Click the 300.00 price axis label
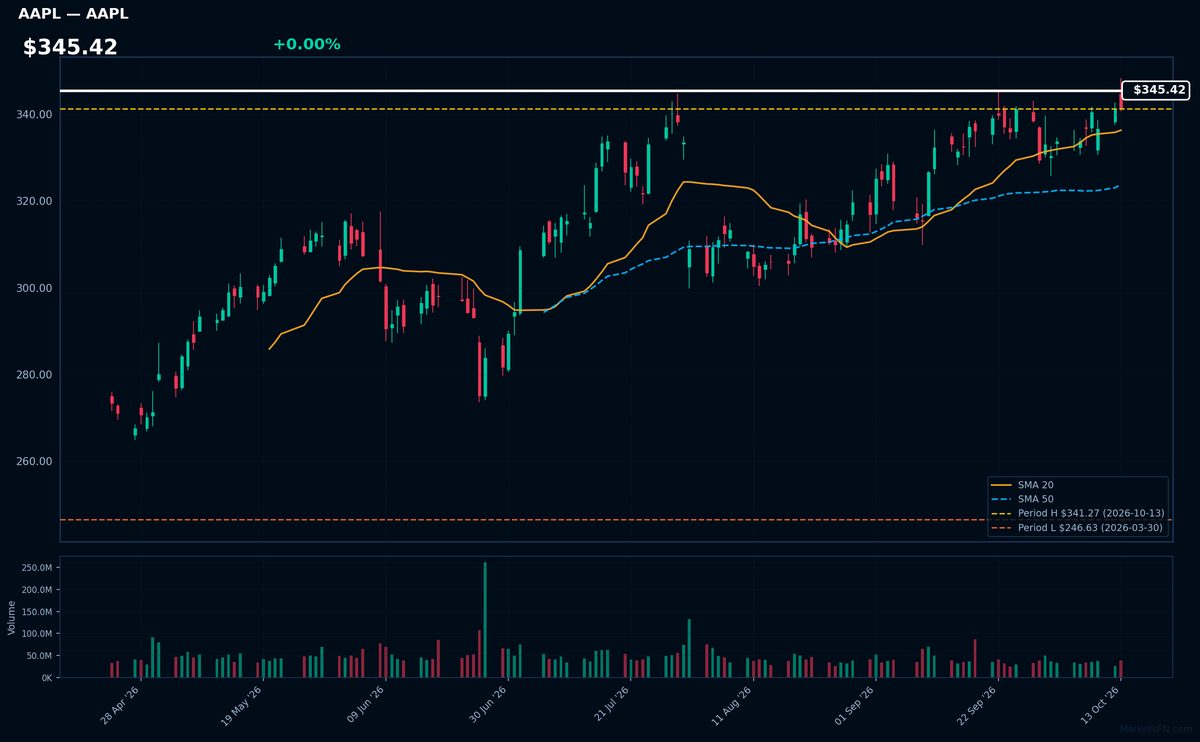 tap(34, 289)
